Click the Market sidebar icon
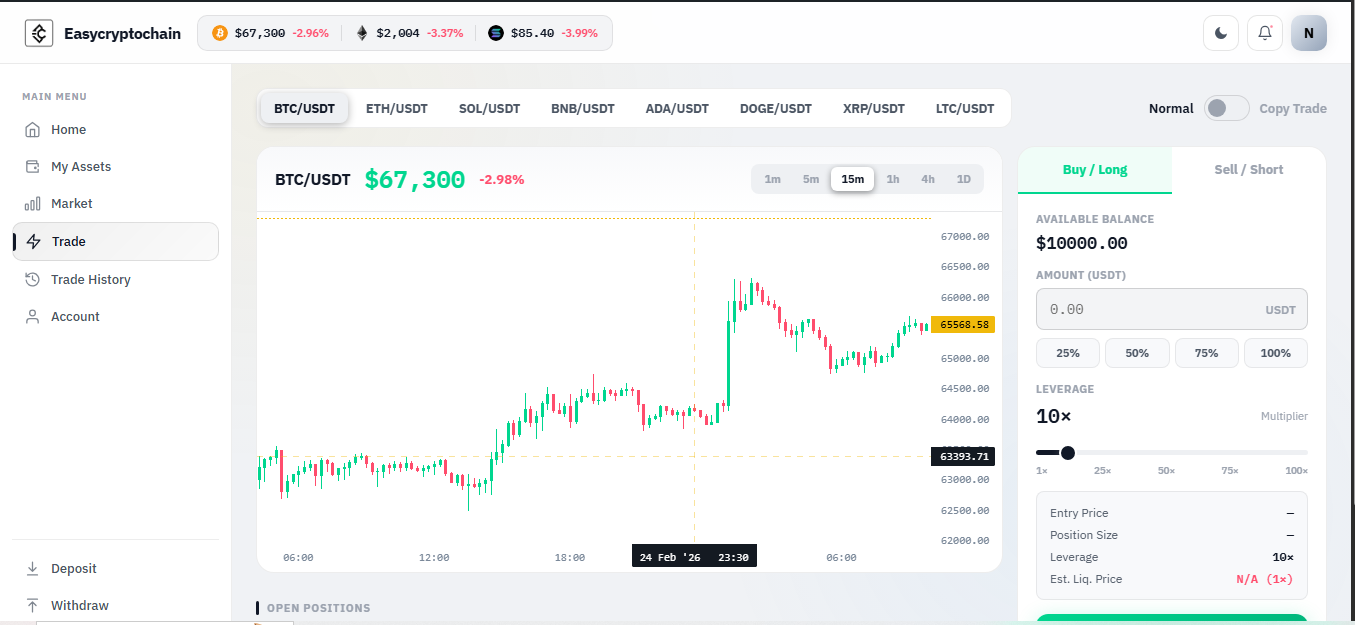Viewport: 1355px width, 625px height. pyautogui.click(x=33, y=203)
